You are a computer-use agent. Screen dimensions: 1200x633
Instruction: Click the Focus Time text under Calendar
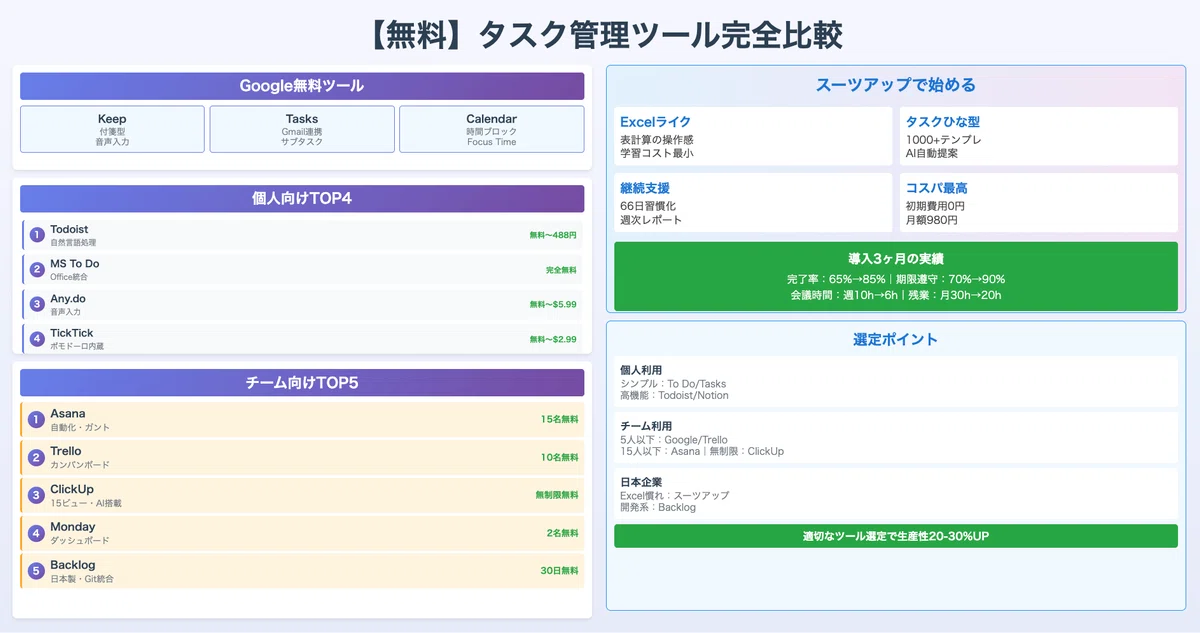click(x=491, y=142)
